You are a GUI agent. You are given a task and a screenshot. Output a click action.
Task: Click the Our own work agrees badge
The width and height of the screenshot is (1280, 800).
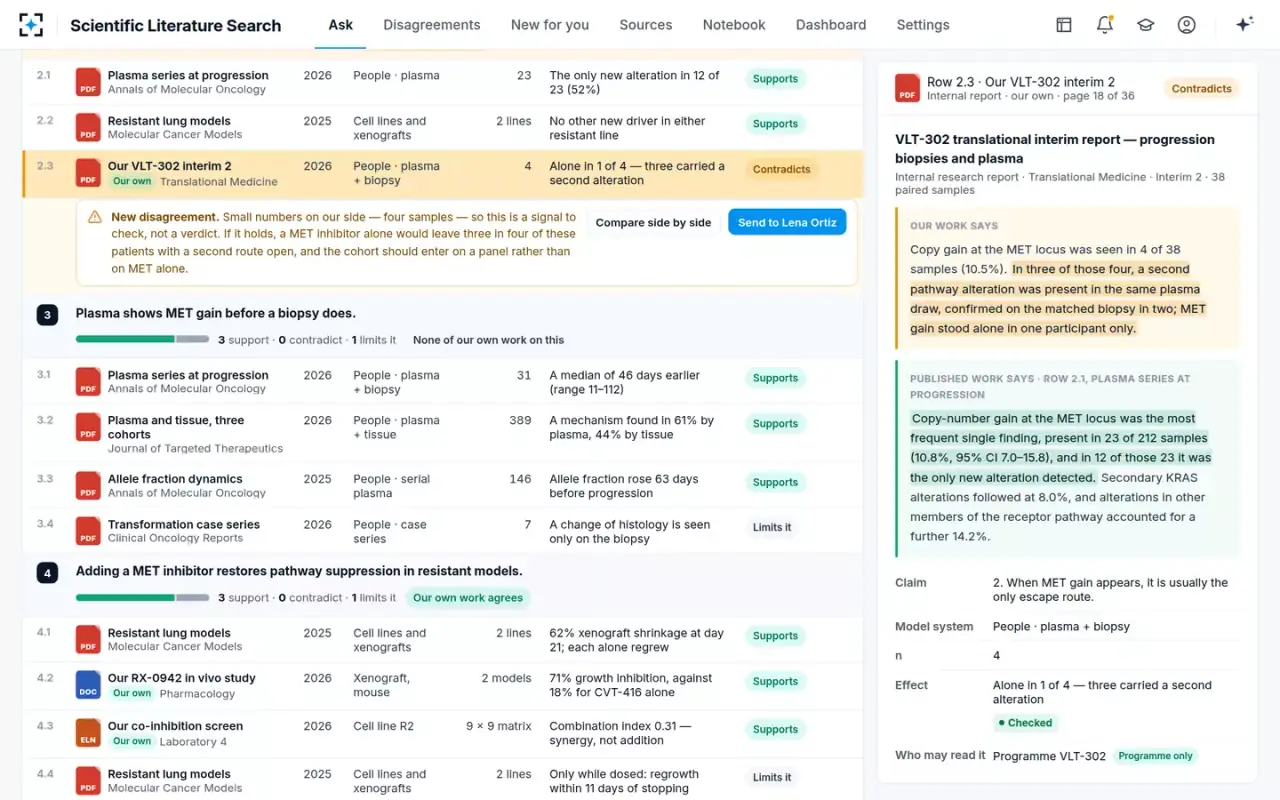[468, 598]
